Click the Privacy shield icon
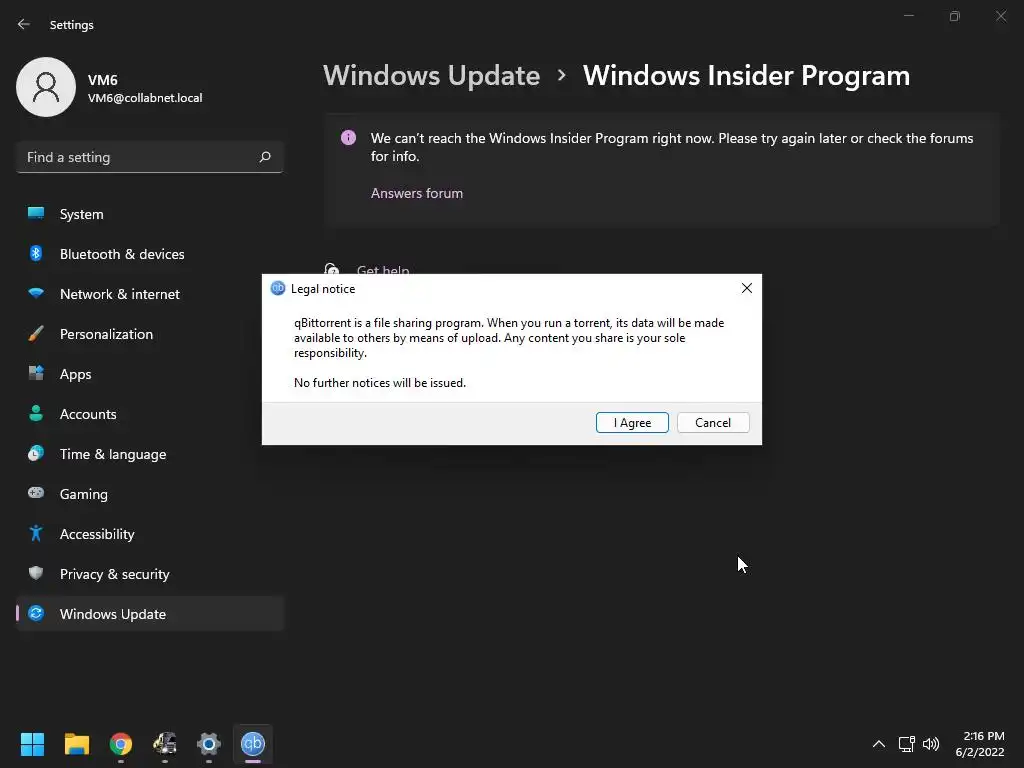 (36, 573)
